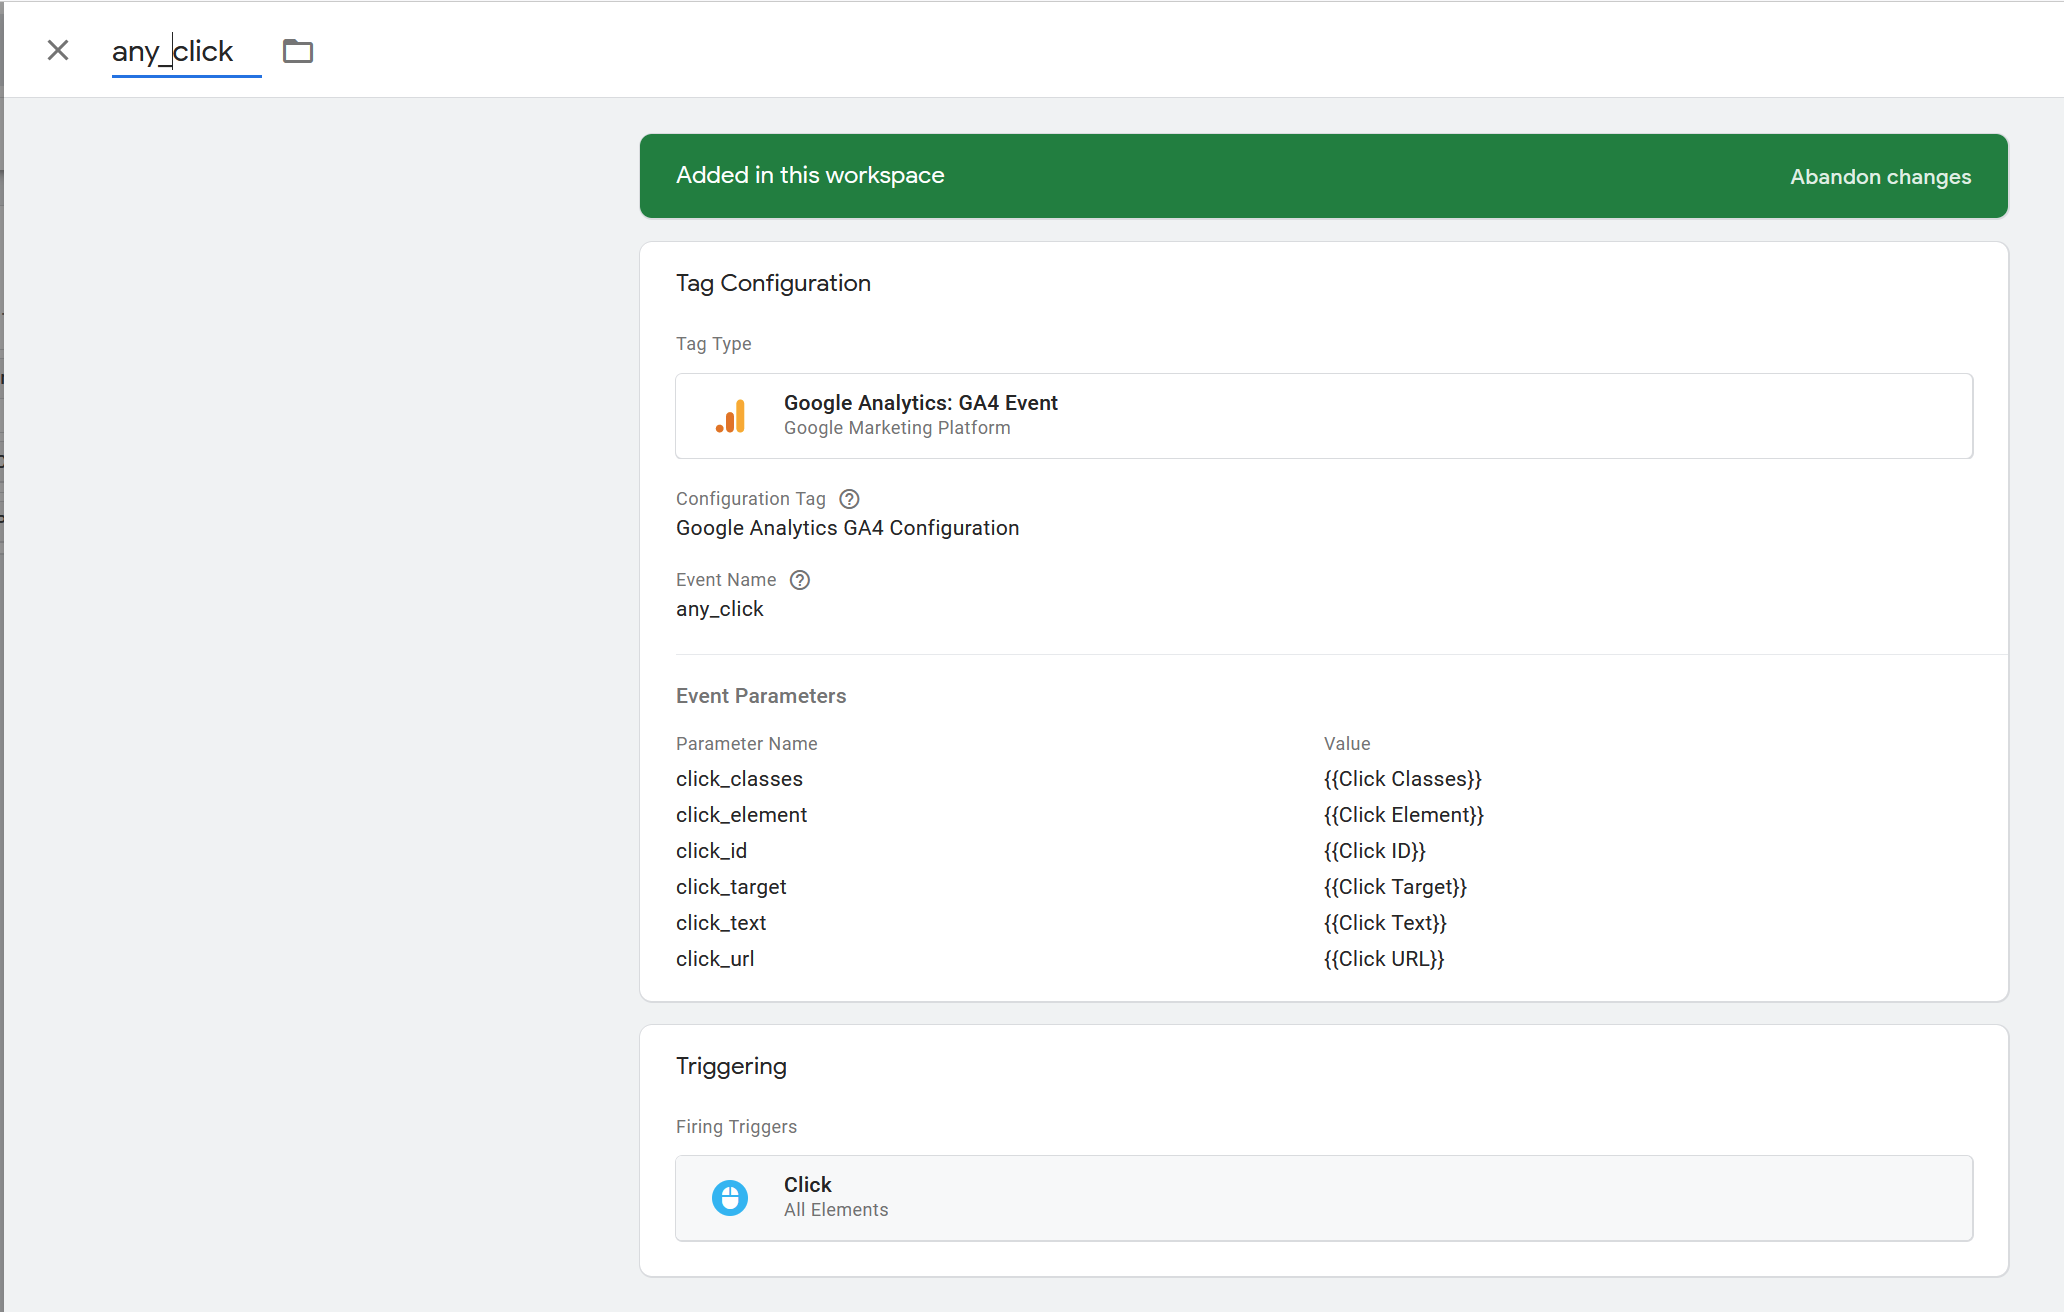Click the Tag Configuration heading
Image resolution: width=2064 pixels, height=1312 pixels.
pos(773,283)
